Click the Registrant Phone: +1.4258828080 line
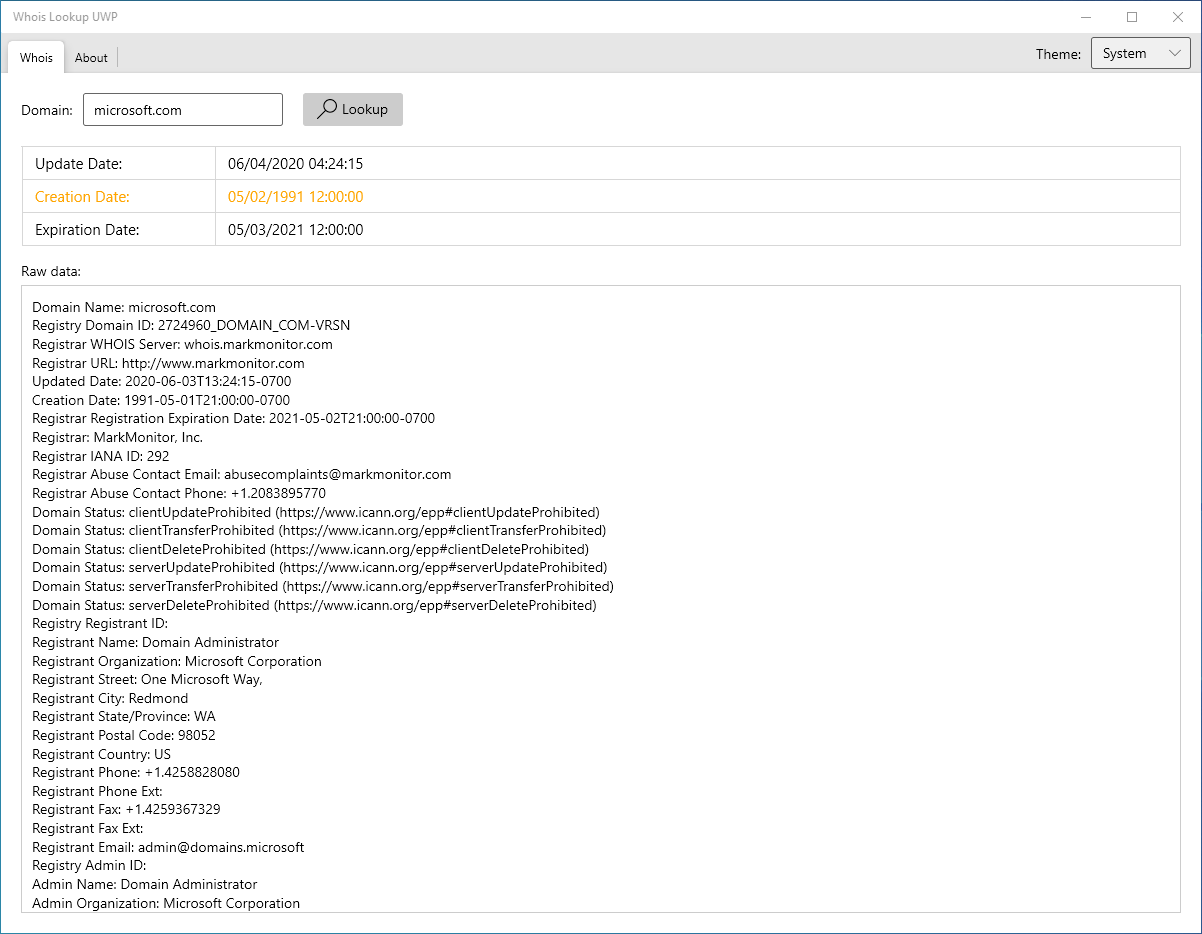The width and height of the screenshot is (1202, 934). (x=136, y=772)
